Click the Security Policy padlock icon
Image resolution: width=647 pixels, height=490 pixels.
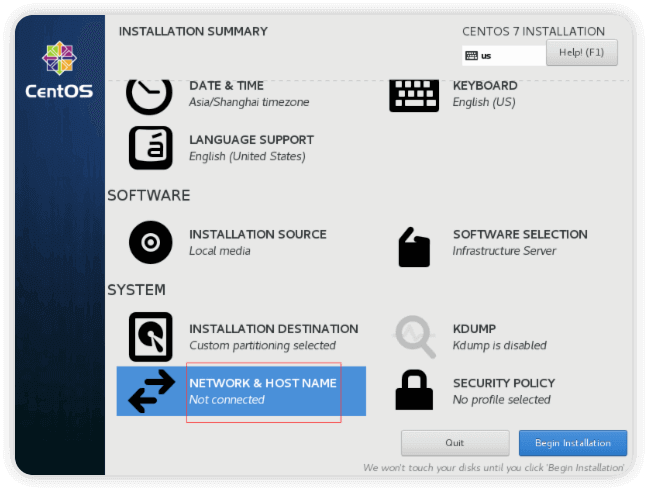pos(414,390)
